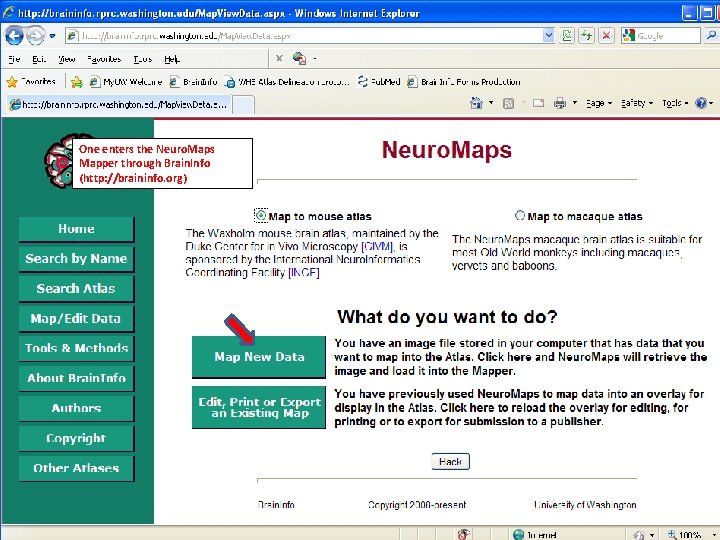Select Map to mouse atlas radio
720x540 pixels.
[261, 215]
